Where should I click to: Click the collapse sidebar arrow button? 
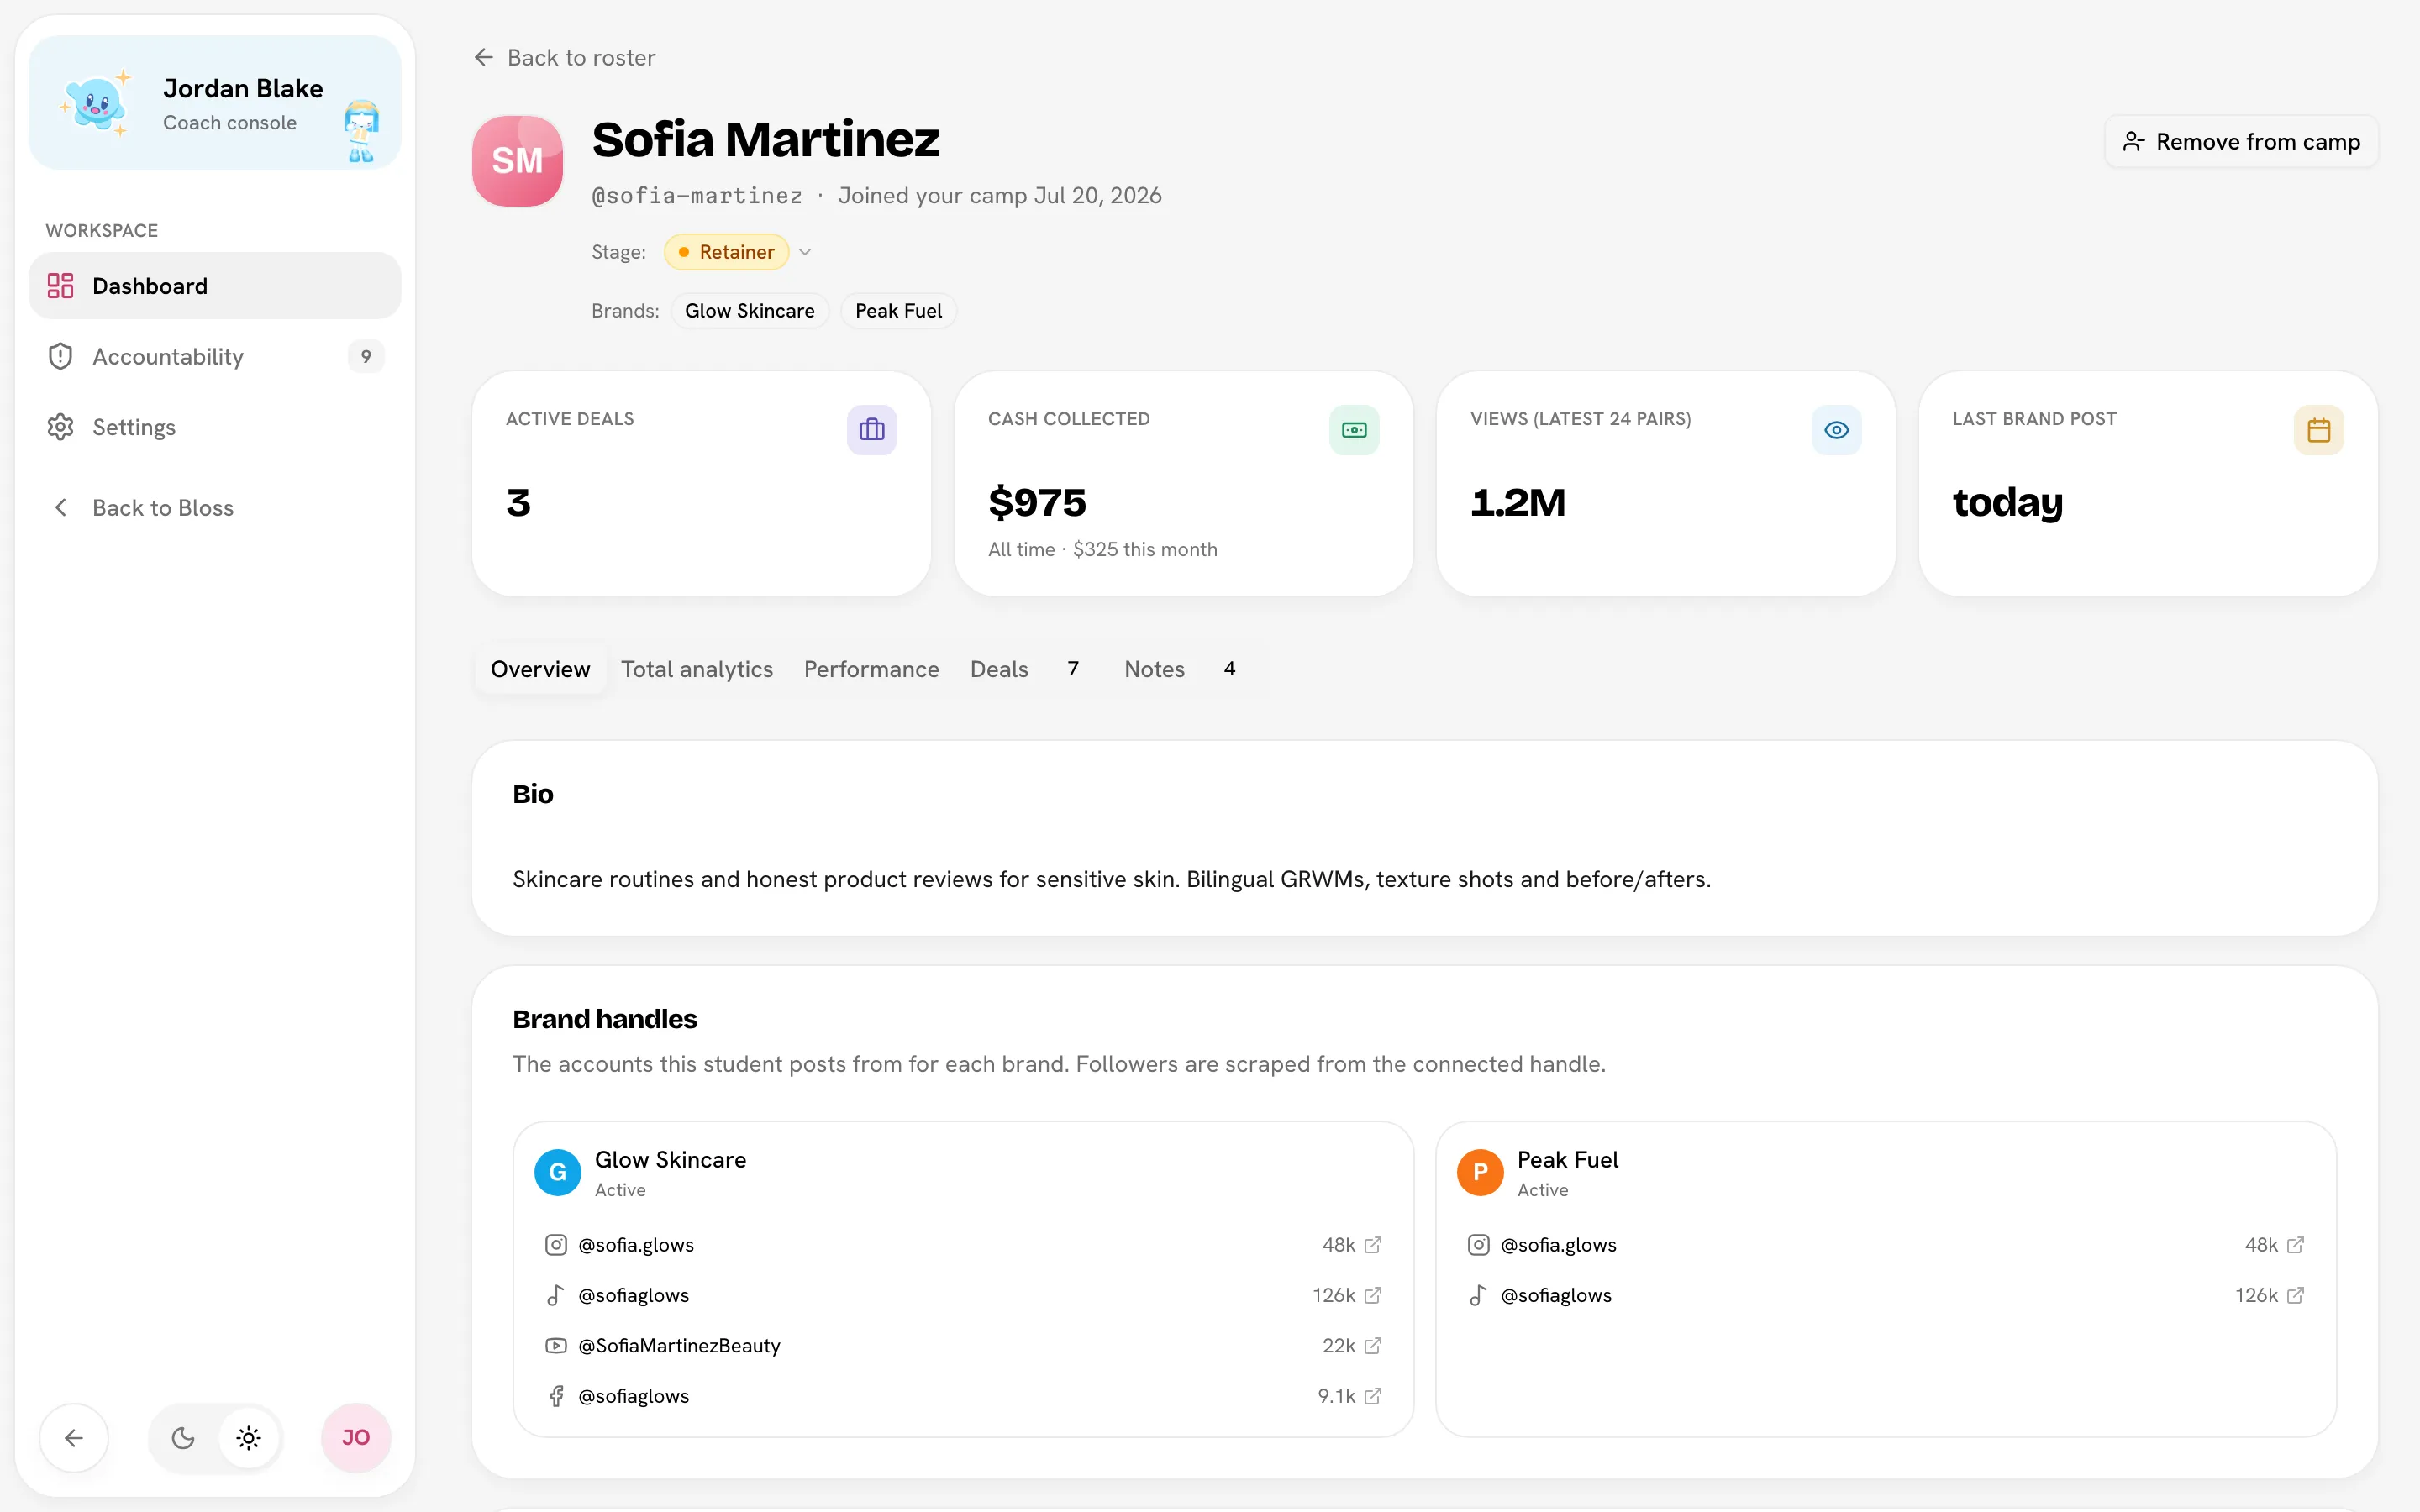tap(74, 1438)
